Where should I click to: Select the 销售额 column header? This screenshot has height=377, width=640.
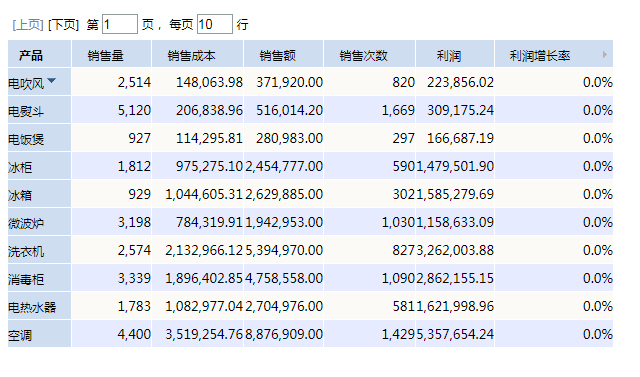tap(283, 54)
